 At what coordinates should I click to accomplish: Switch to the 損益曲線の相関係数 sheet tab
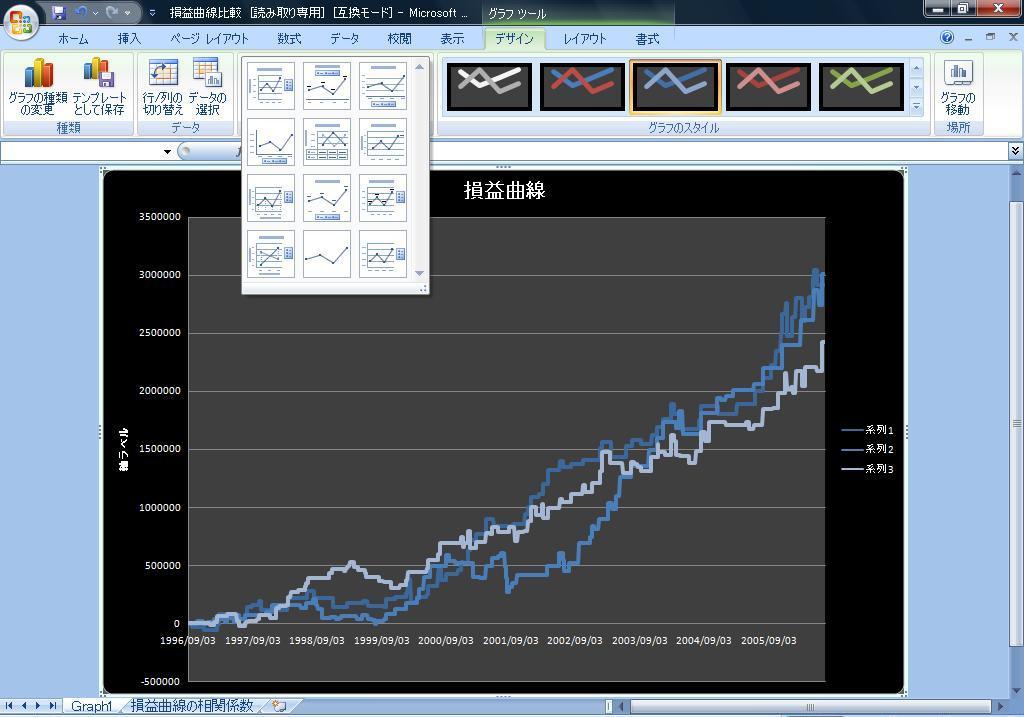coord(192,706)
